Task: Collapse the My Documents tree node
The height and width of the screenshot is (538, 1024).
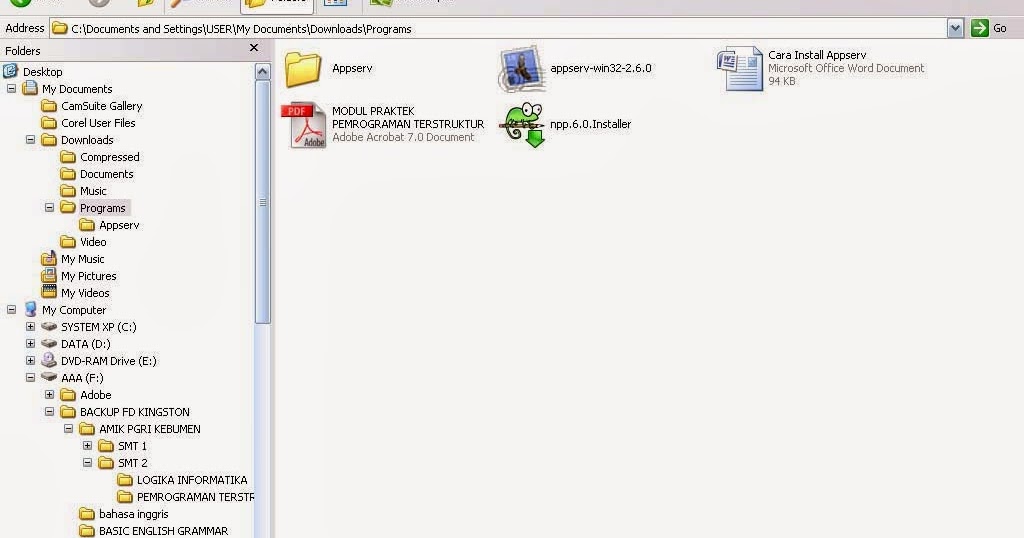Action: tap(11, 88)
